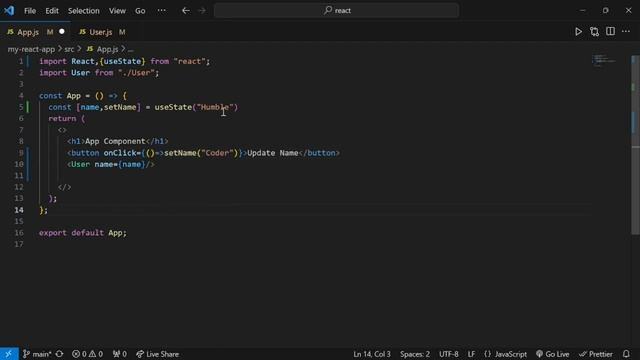
Task: Select my-react-app in the breadcrumb
Action: coord(31,49)
